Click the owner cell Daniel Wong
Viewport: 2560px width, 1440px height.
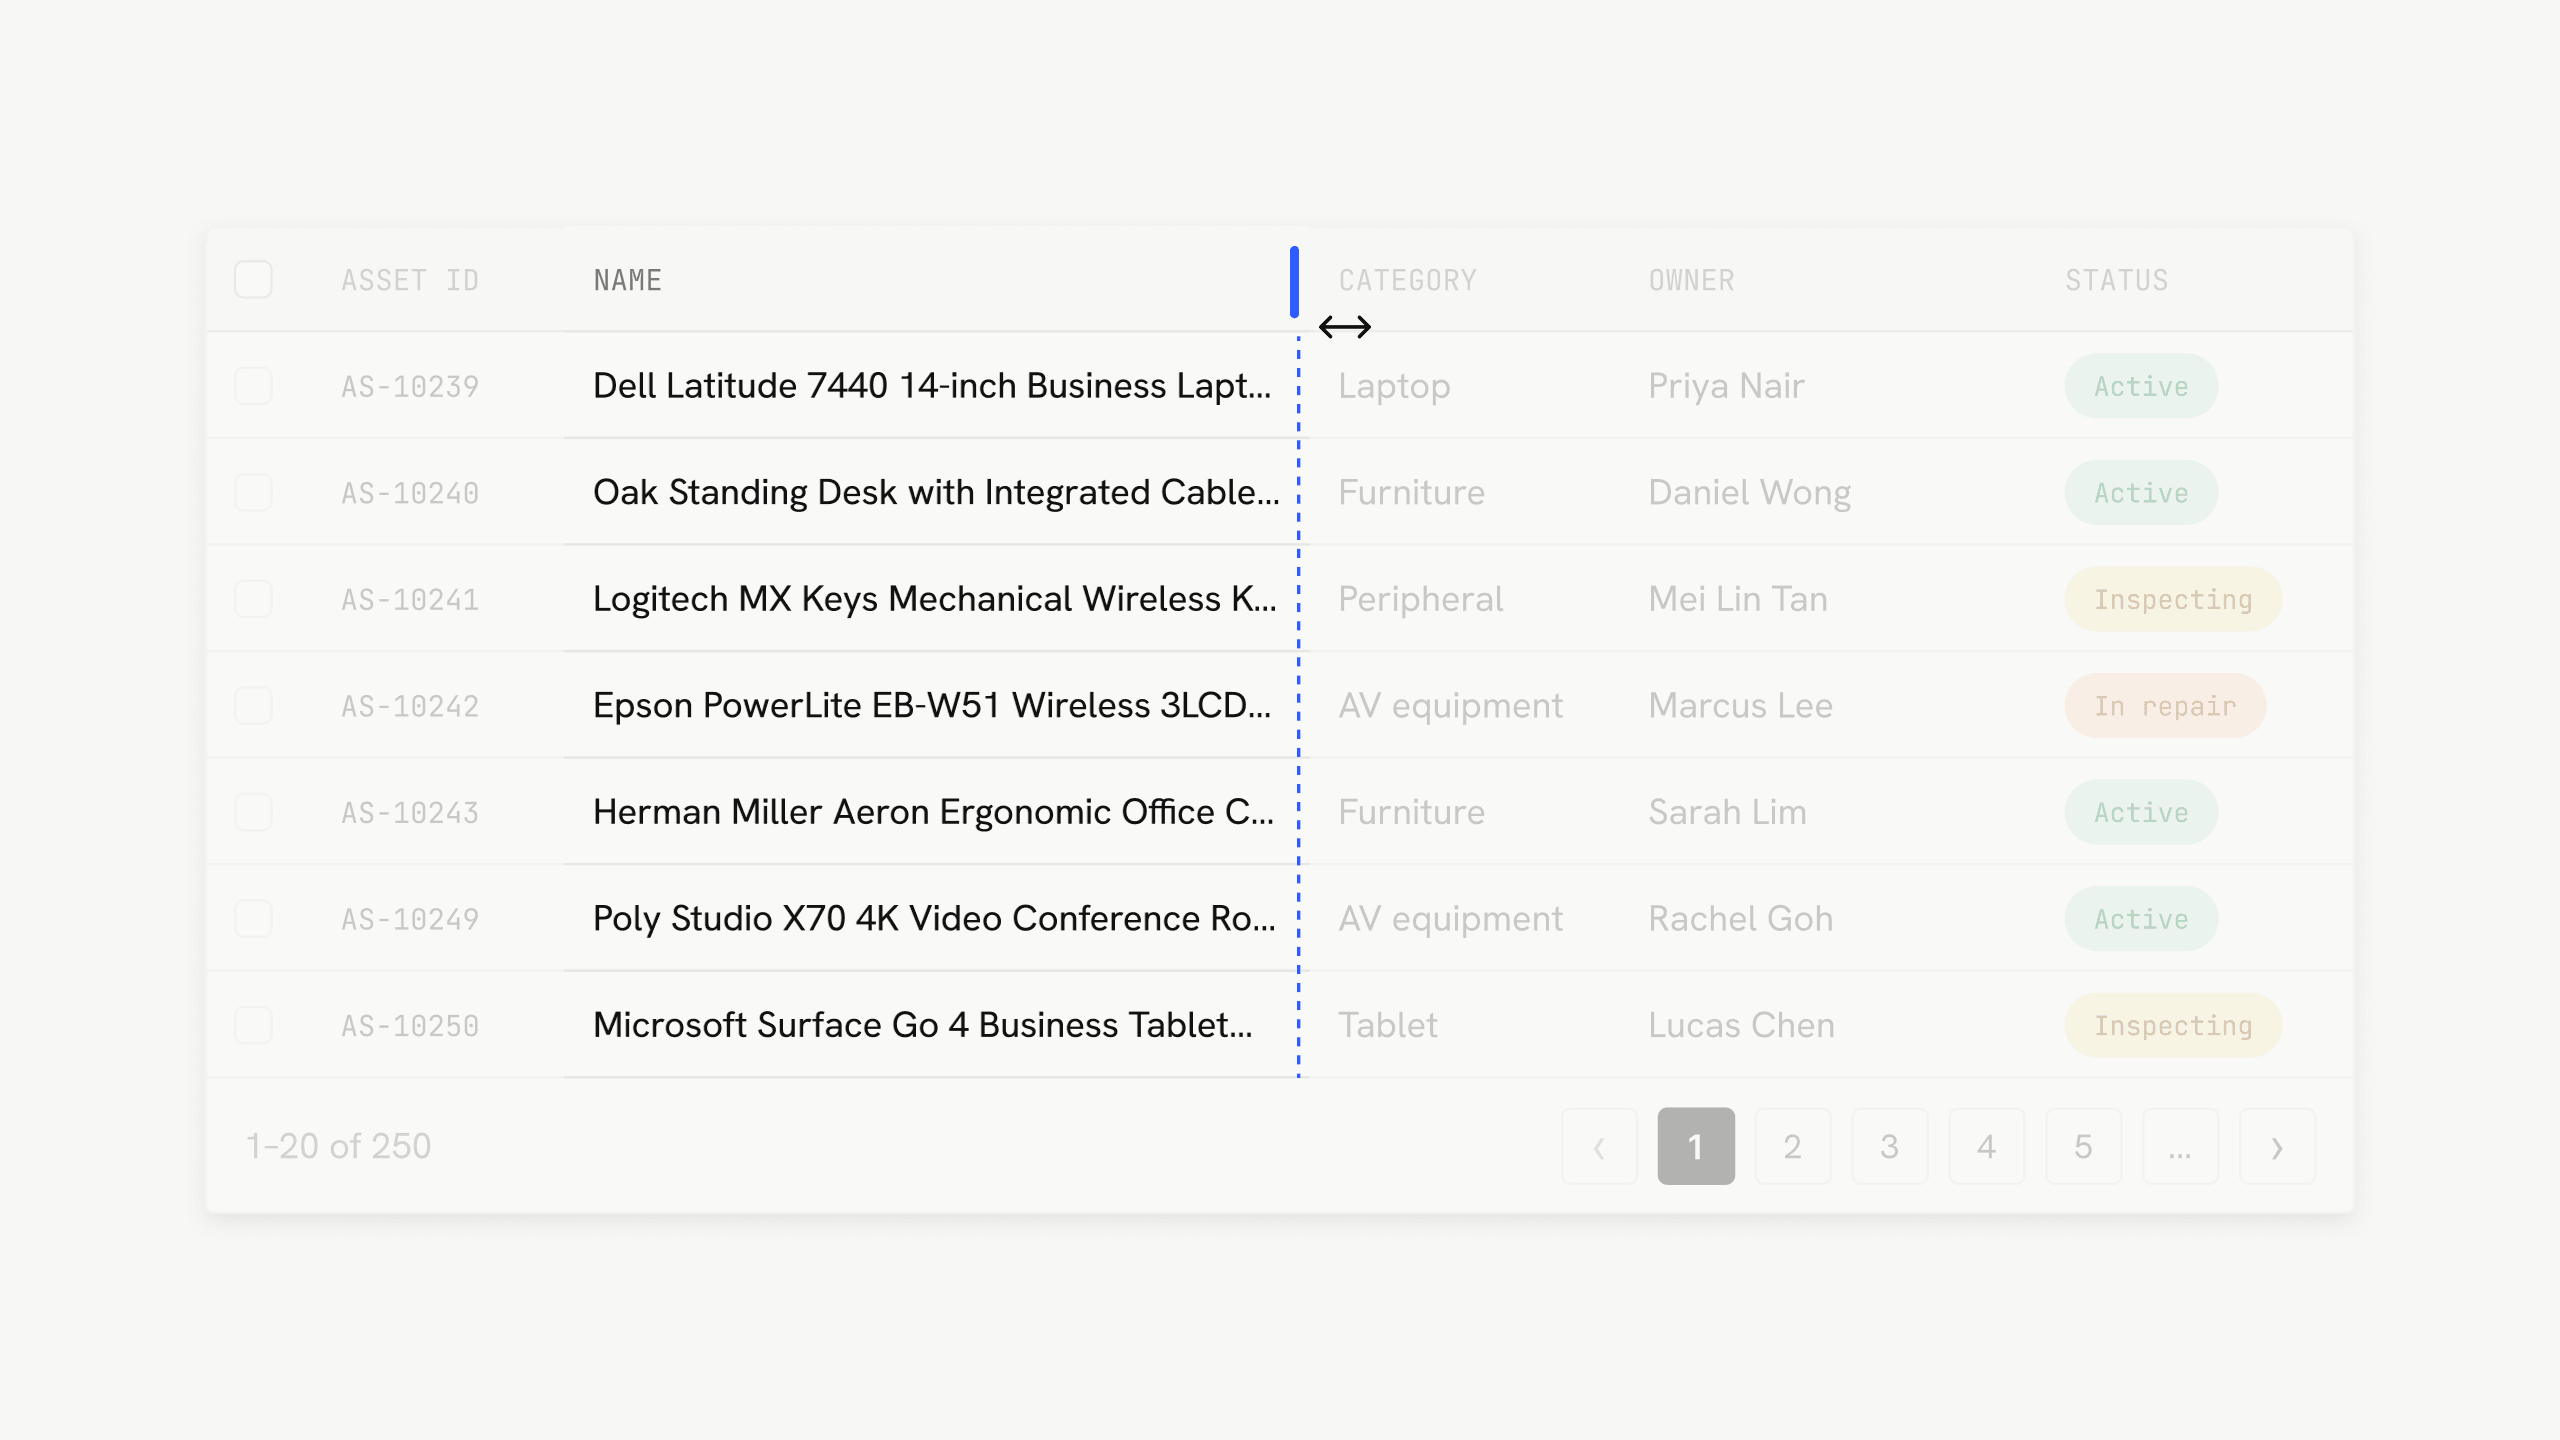1750,492
